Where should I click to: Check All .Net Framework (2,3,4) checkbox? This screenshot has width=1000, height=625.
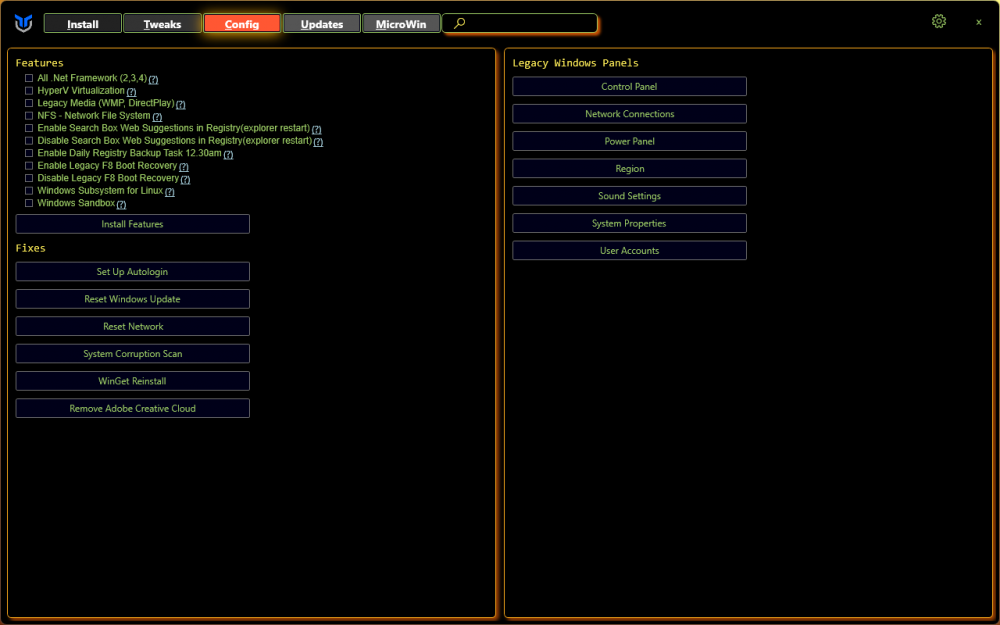29,78
